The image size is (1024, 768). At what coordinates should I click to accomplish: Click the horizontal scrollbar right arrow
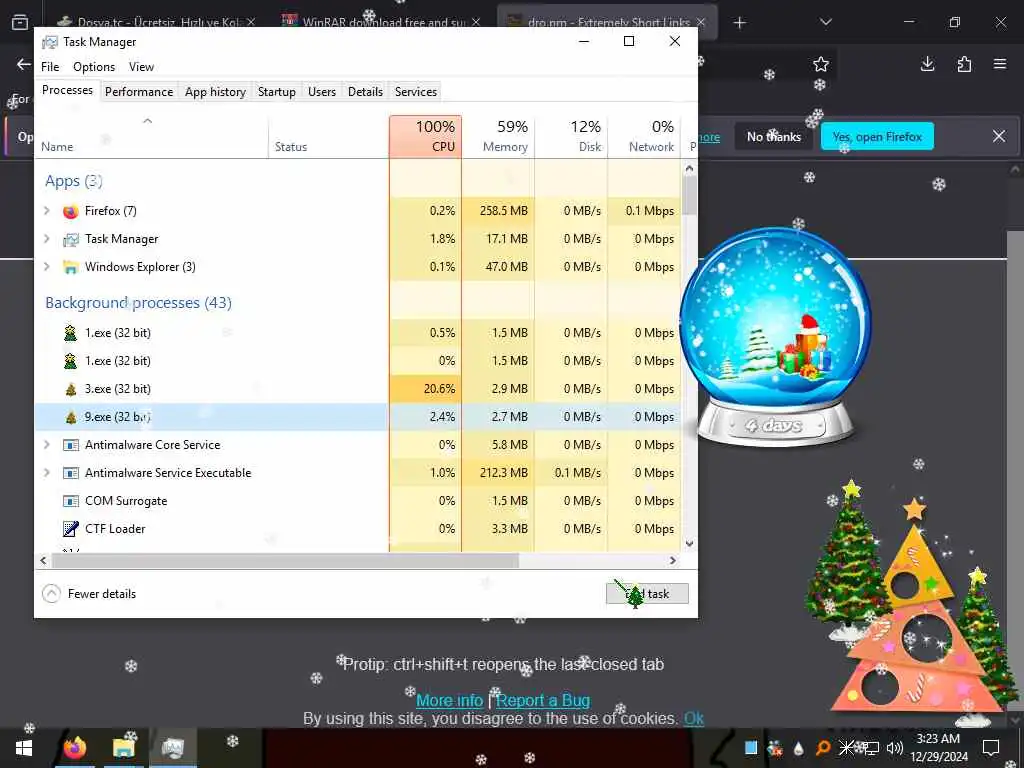pos(673,560)
